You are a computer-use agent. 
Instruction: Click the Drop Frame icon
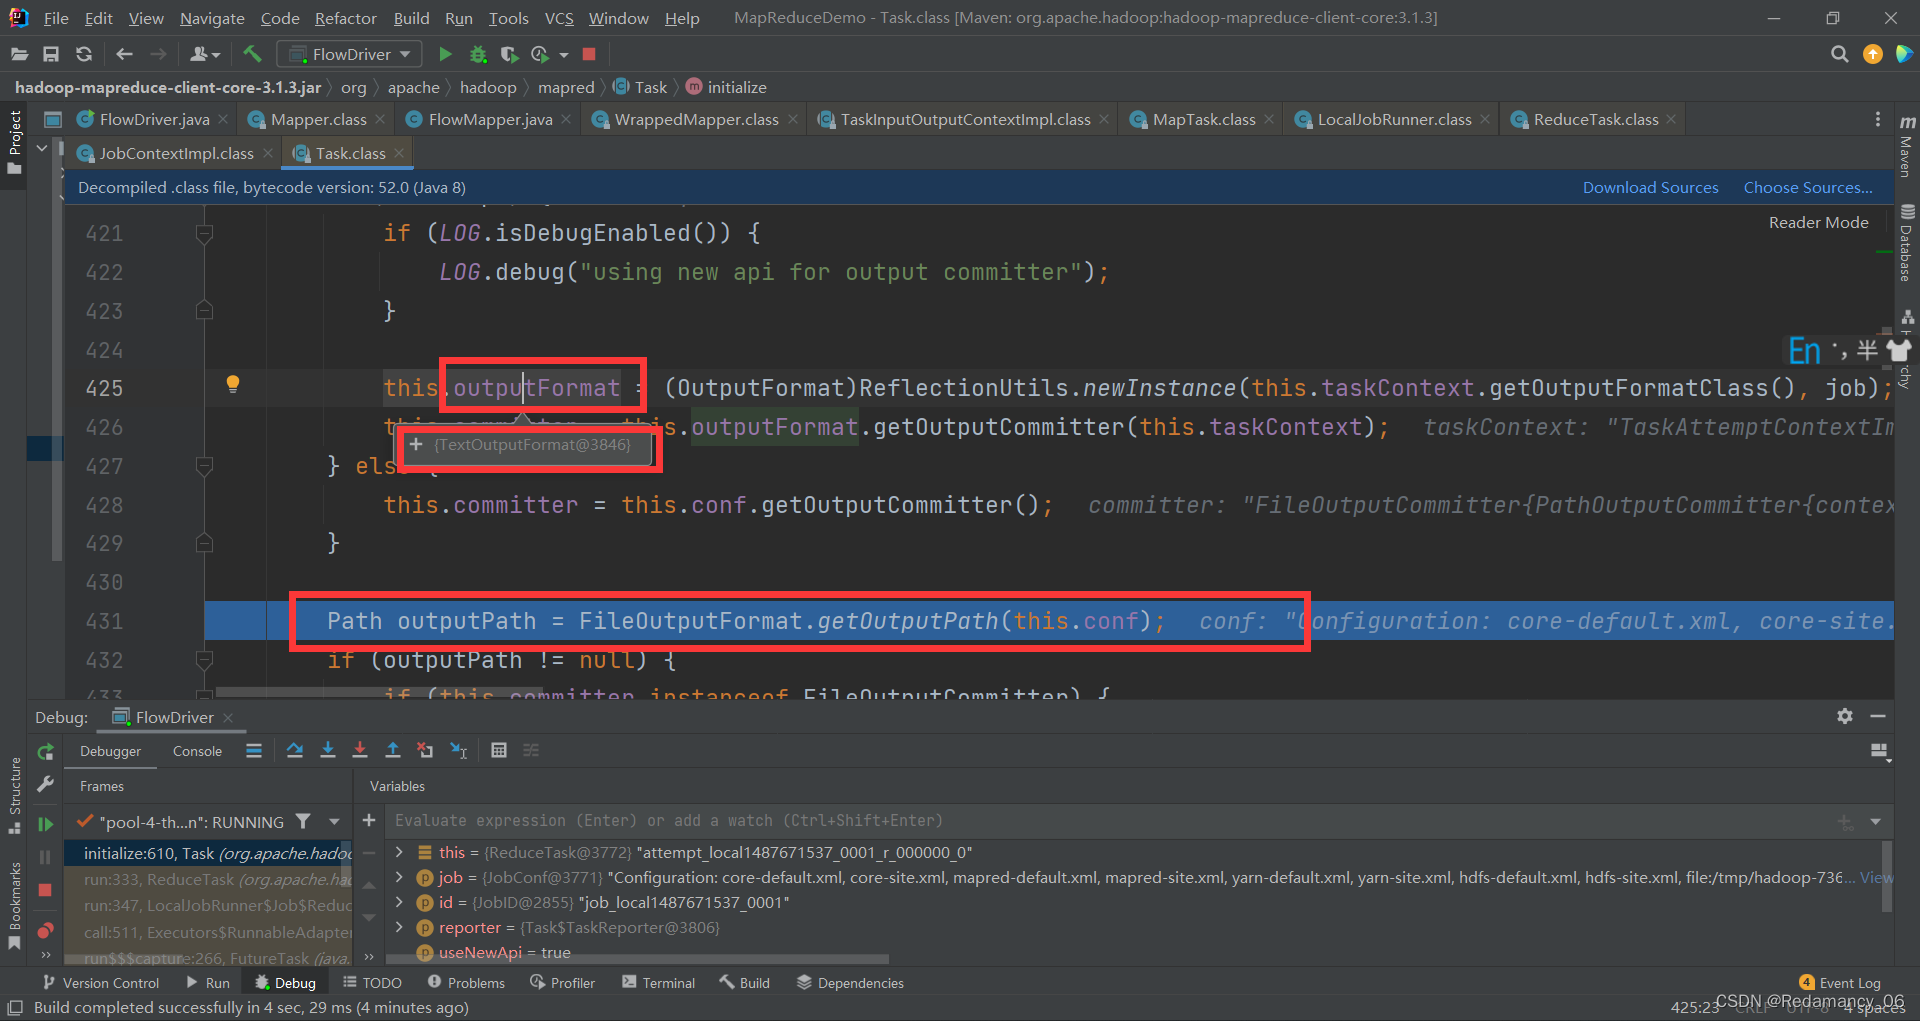click(x=425, y=750)
